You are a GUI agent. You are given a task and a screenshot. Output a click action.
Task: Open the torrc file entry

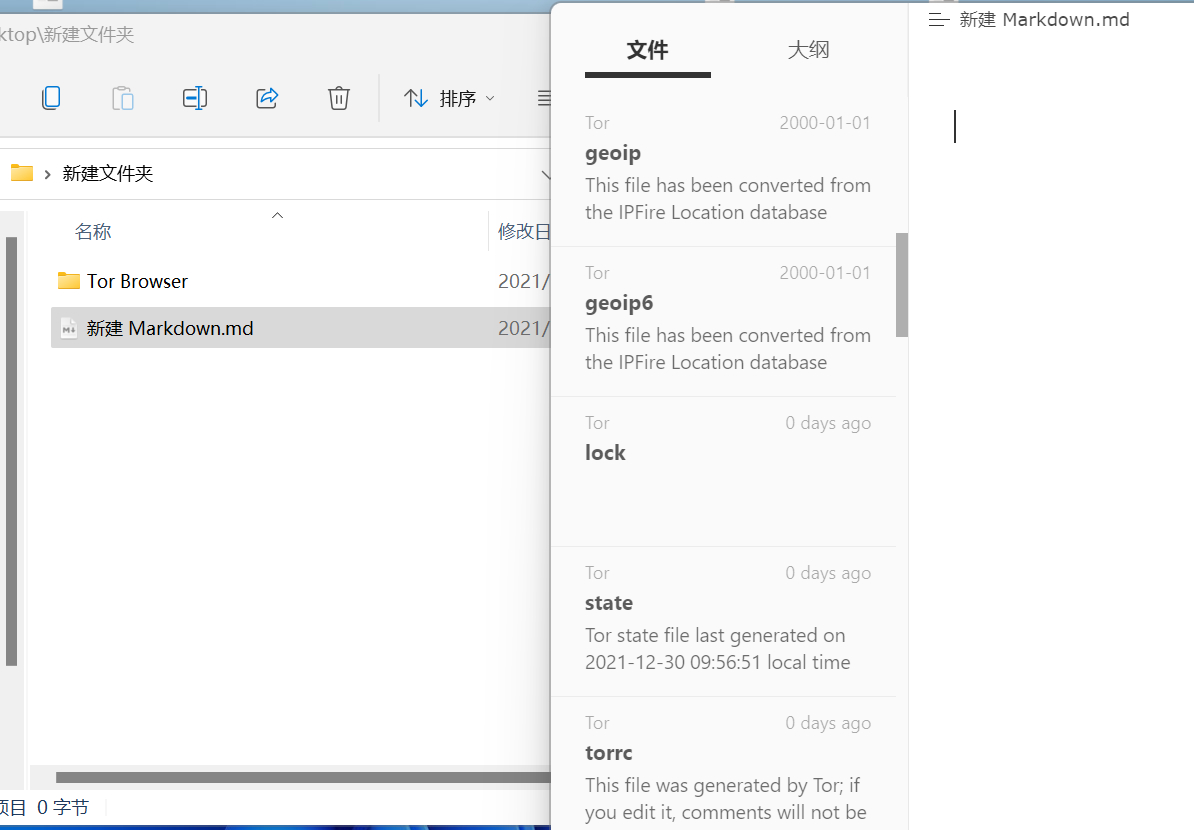tap(723, 763)
